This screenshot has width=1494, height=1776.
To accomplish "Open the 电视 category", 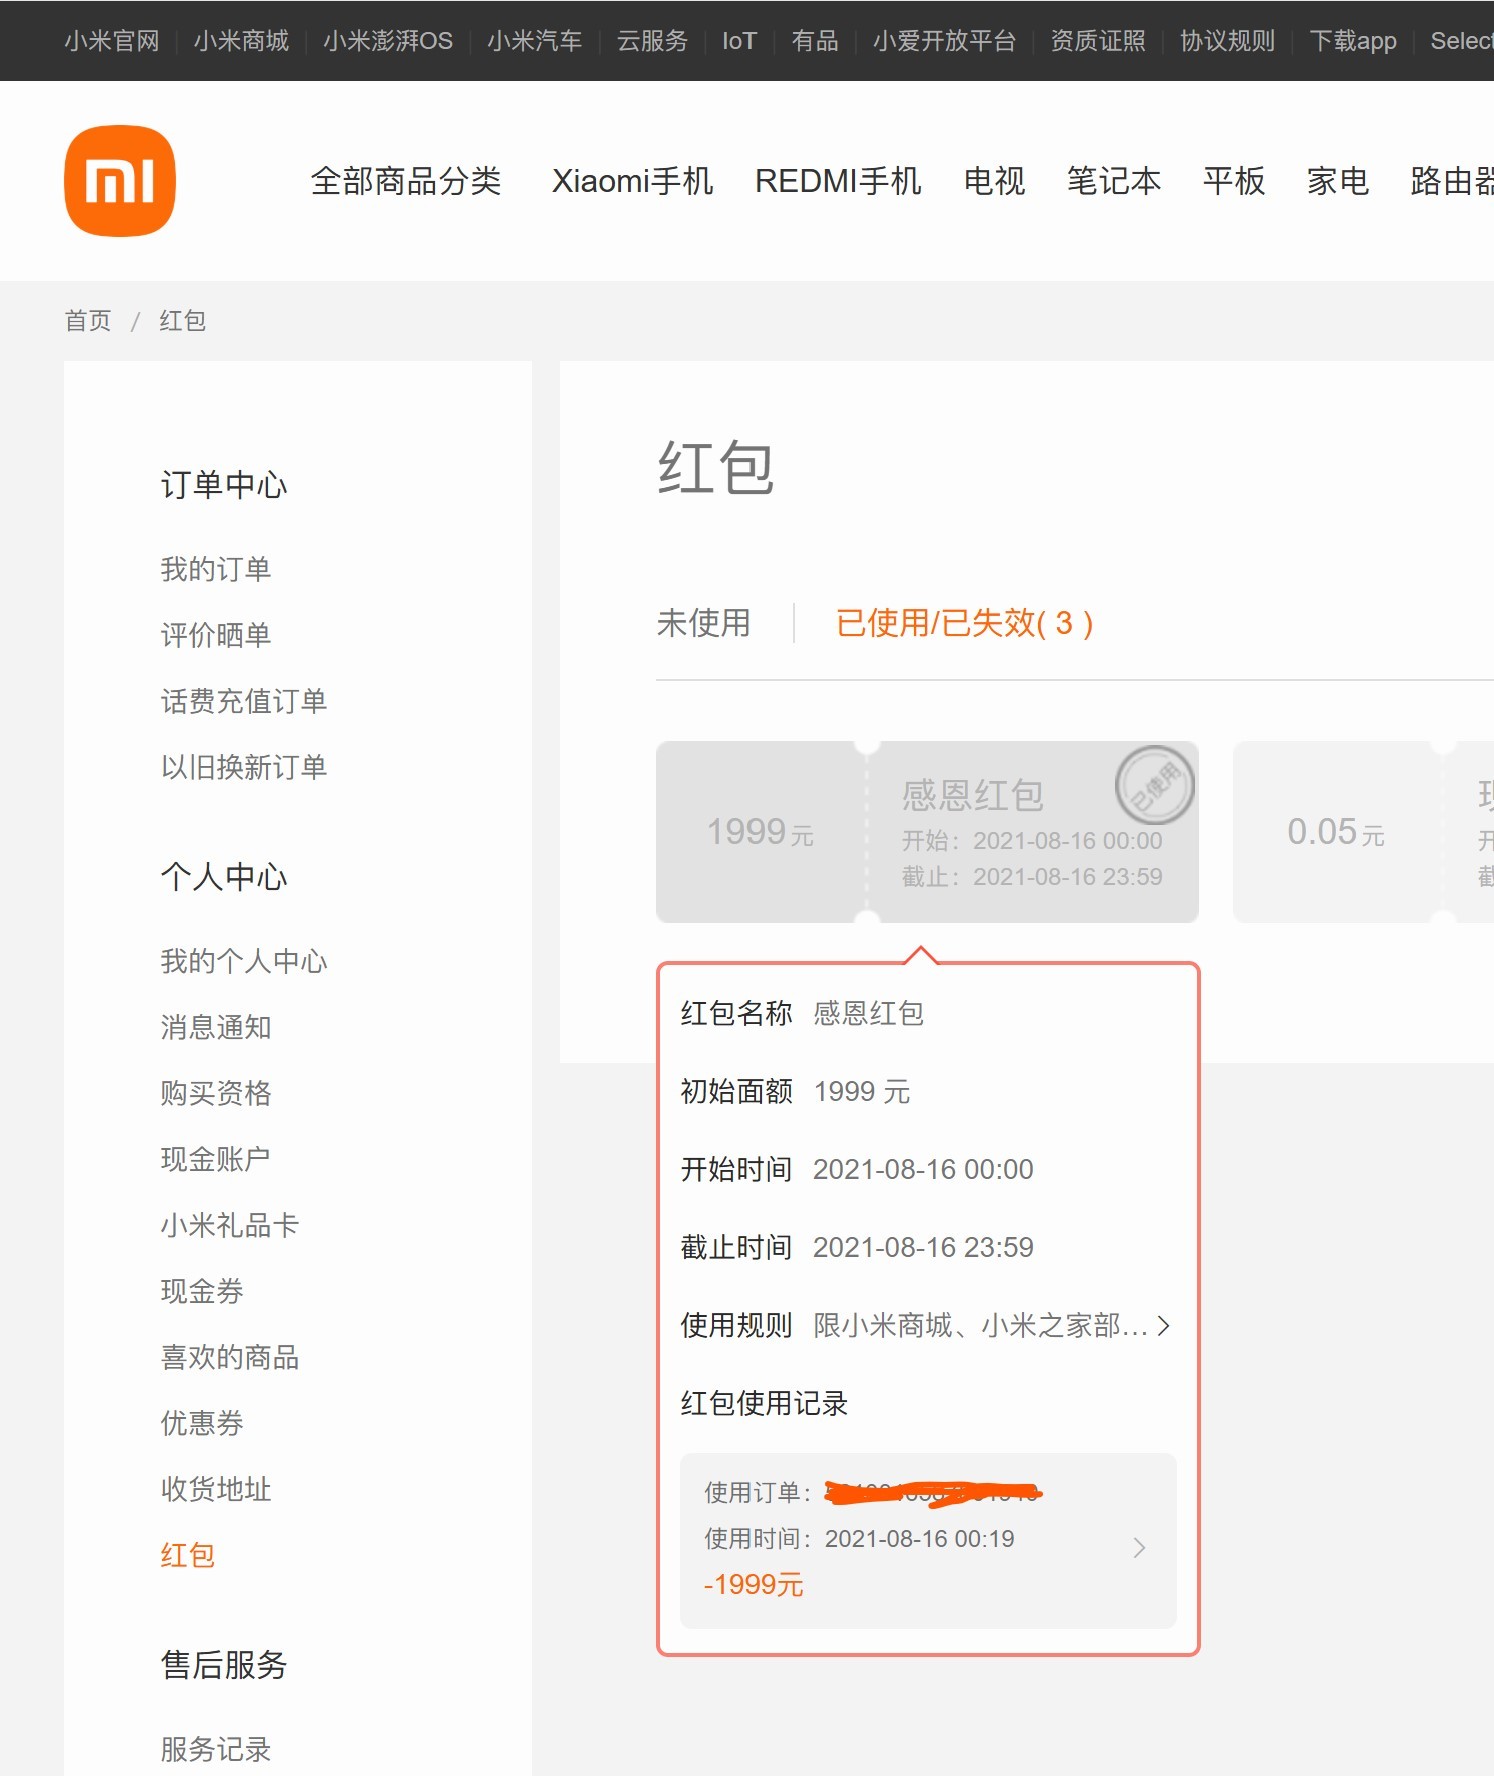I will (995, 181).
